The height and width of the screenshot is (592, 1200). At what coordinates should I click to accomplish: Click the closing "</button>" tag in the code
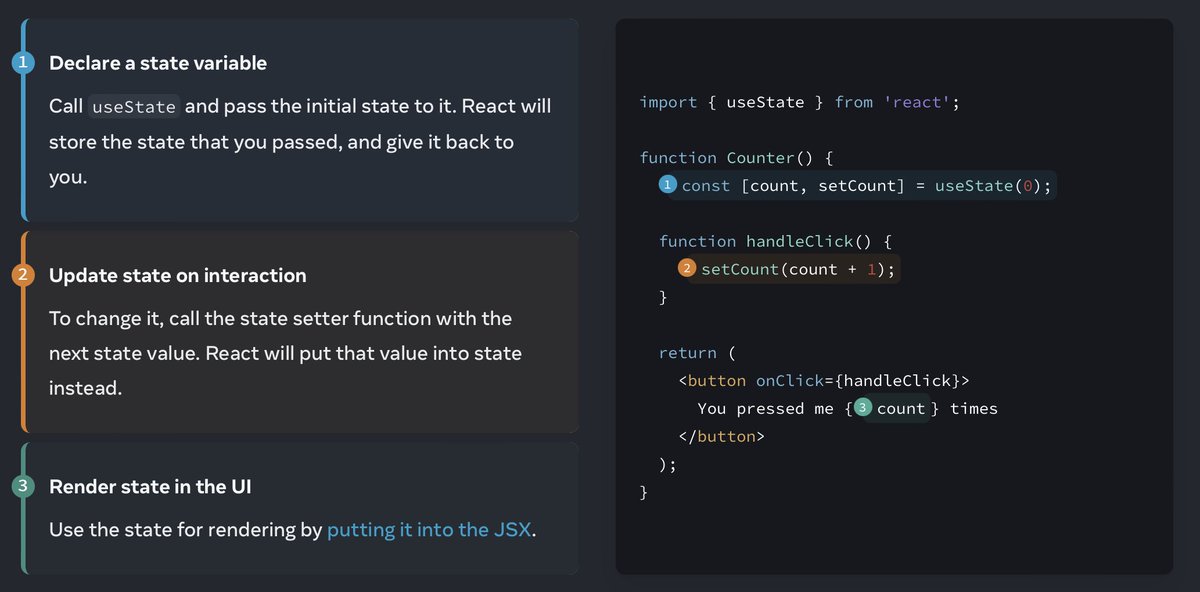721,436
